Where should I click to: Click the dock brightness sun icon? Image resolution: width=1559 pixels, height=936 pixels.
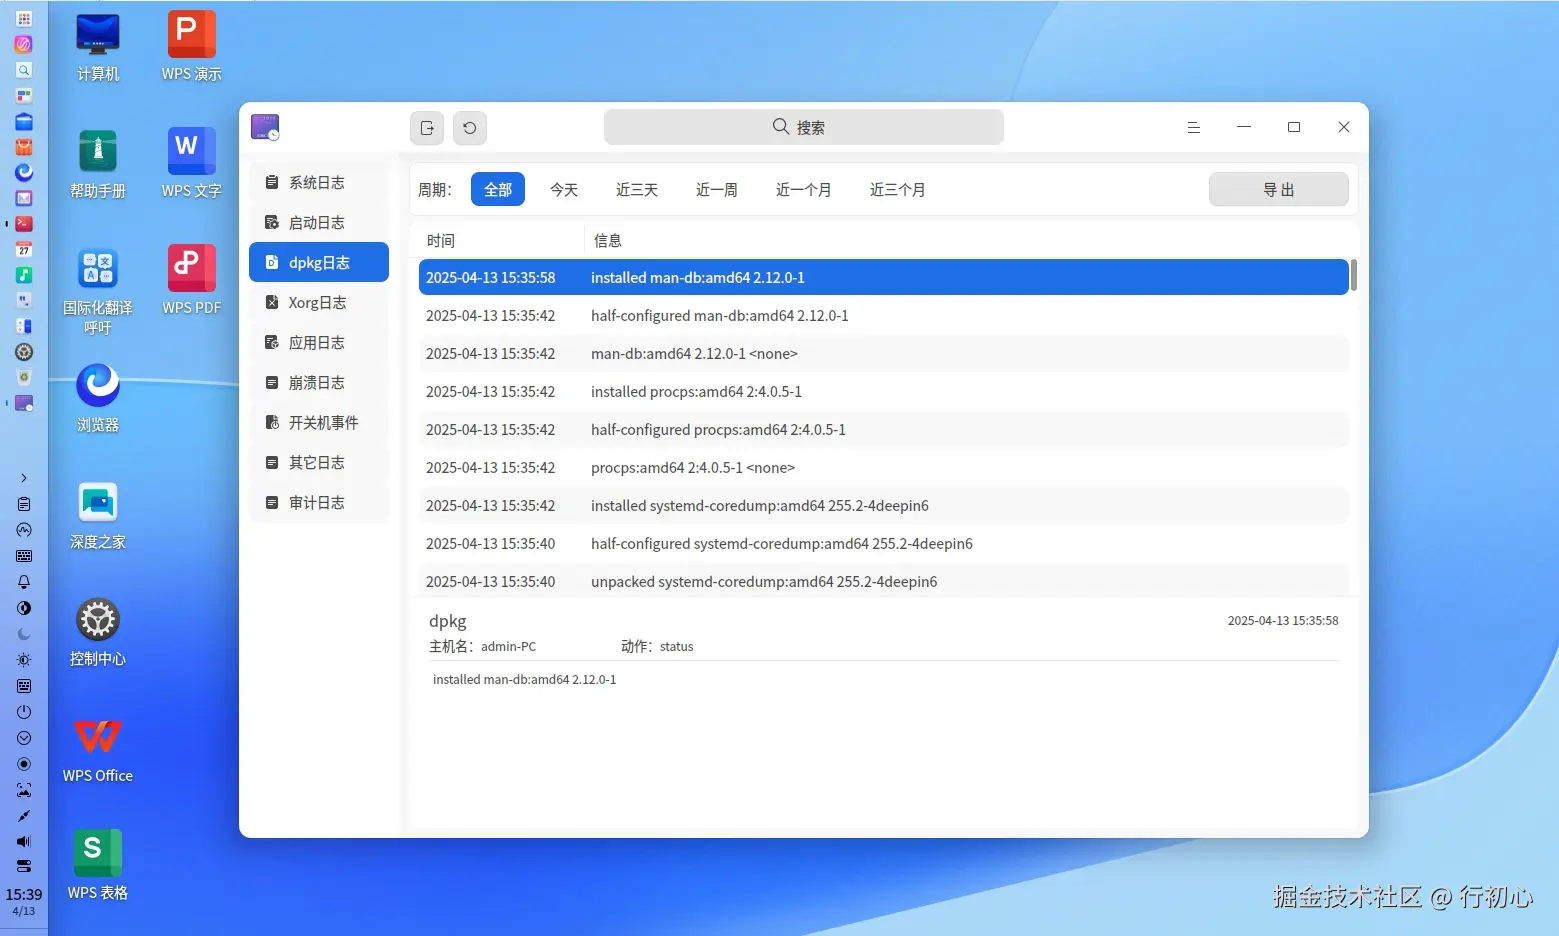click(x=24, y=660)
